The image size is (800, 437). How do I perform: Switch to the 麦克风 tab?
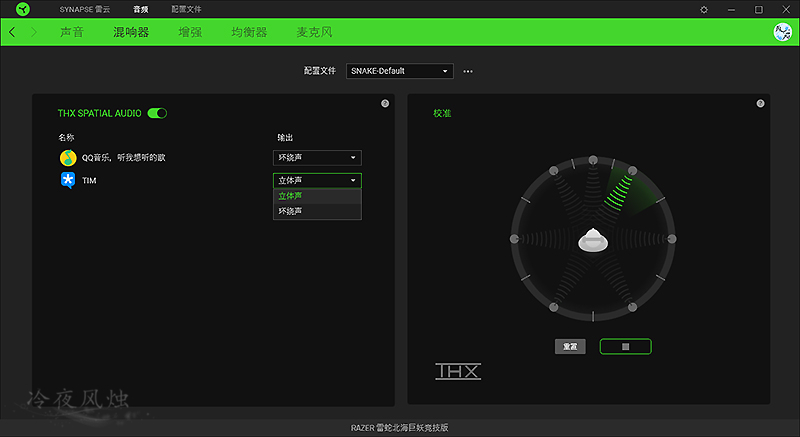[314, 32]
